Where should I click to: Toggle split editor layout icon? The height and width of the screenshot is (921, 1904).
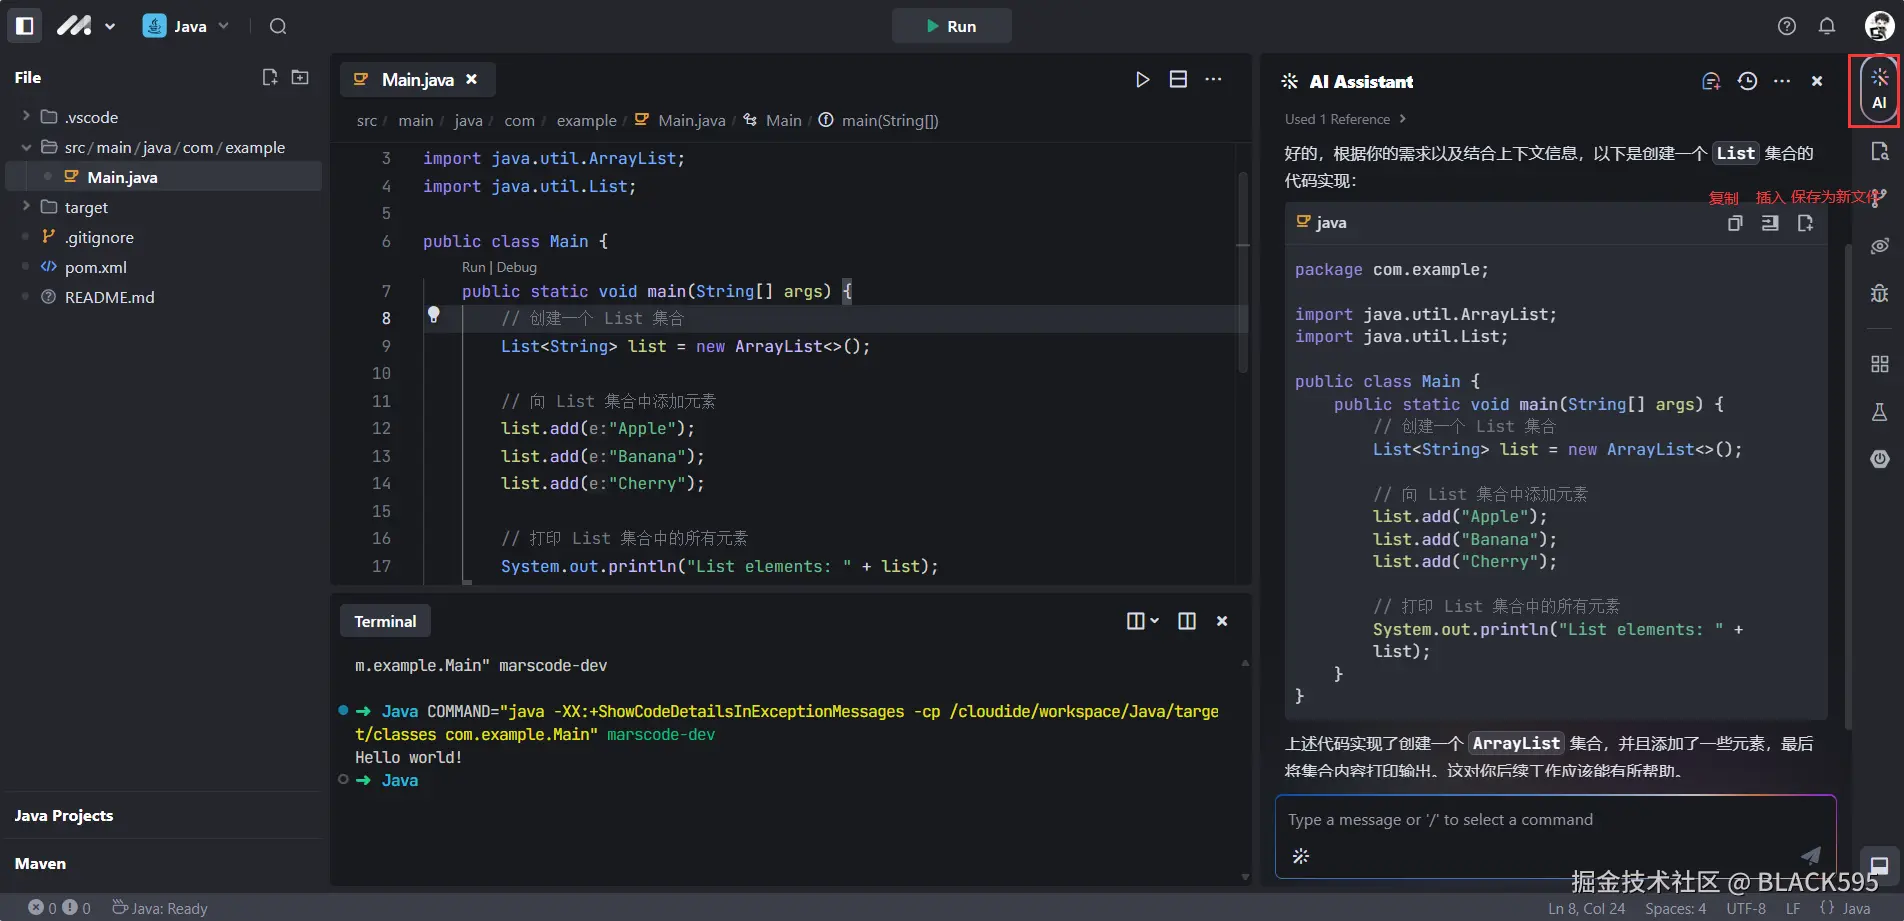click(x=1178, y=79)
